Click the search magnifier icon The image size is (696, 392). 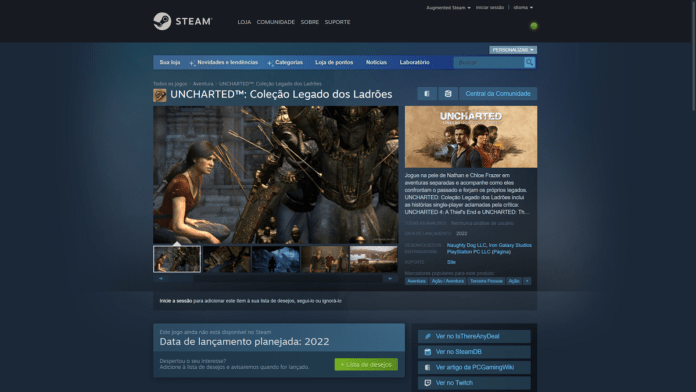529,62
